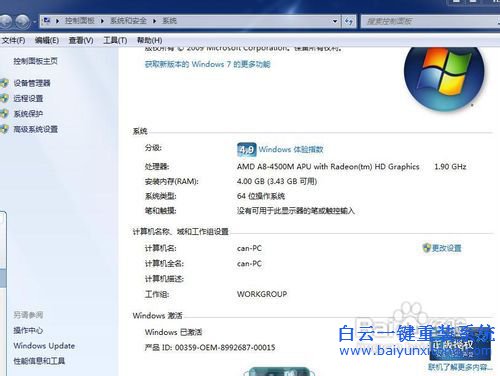Open the 查看(V) menu
Image resolution: width=500 pixels, height=376 pixels.
(81, 40)
